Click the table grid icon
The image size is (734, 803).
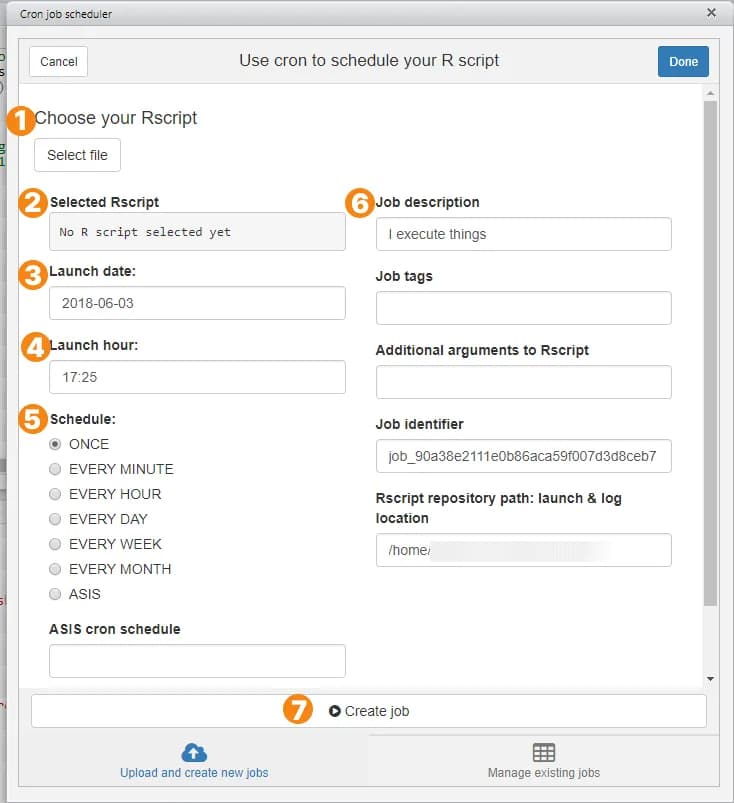click(543, 753)
